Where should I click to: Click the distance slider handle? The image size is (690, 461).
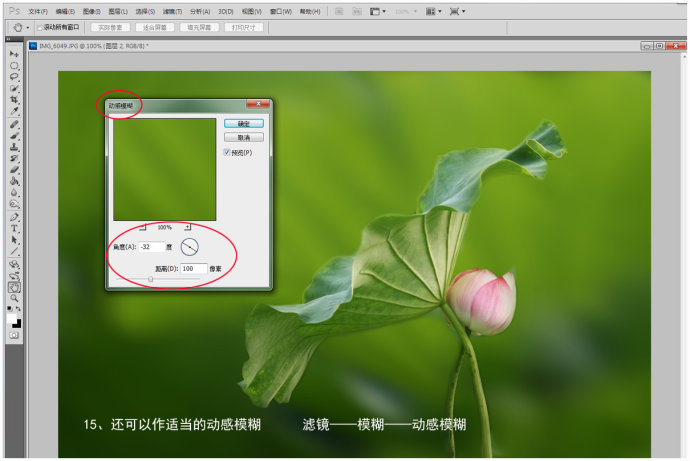click(x=151, y=279)
